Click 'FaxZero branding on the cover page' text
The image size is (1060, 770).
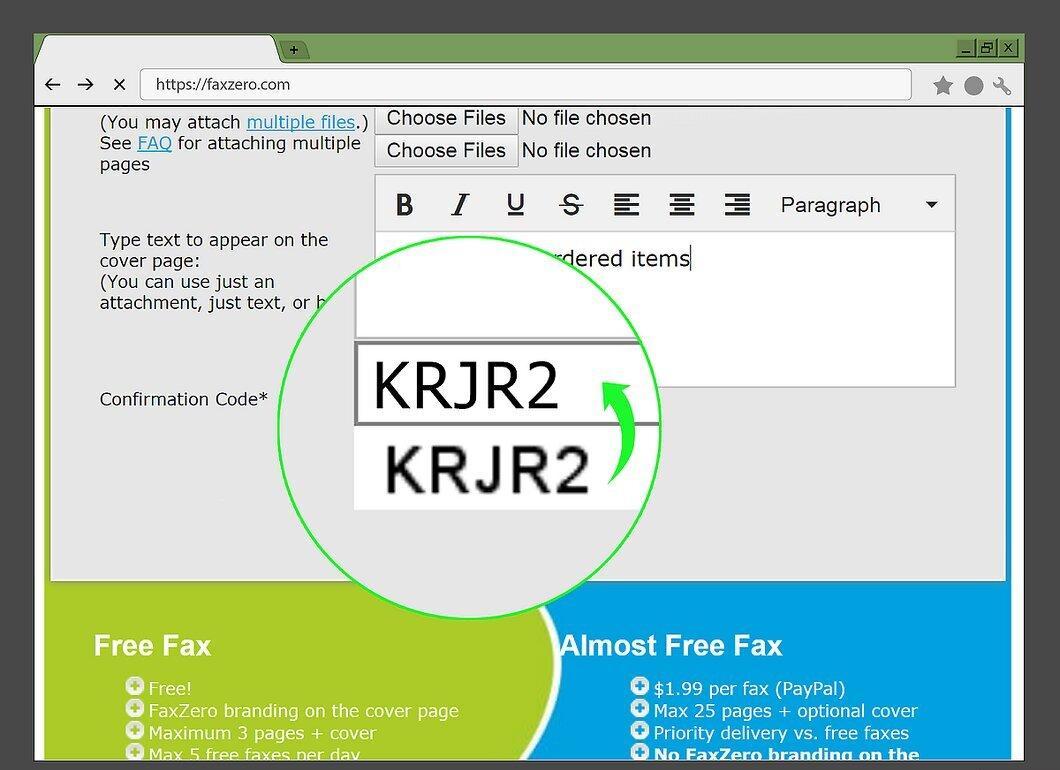coord(304,711)
